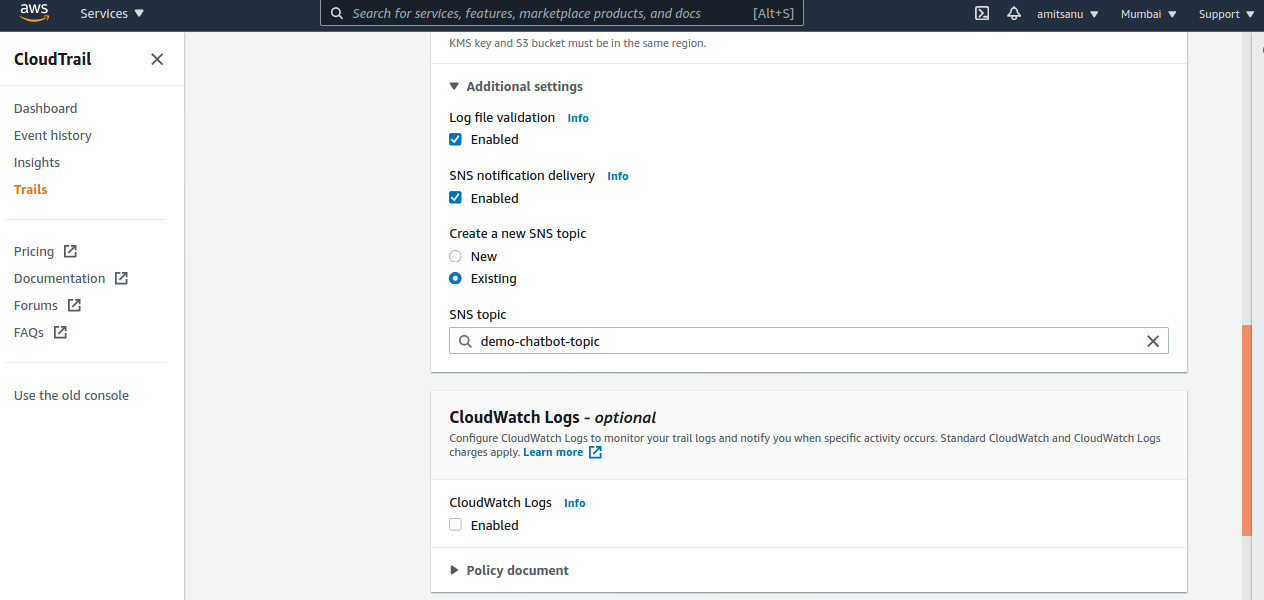Collapse the Additional settings section
Screen dimensions: 1264x600
coord(516,86)
